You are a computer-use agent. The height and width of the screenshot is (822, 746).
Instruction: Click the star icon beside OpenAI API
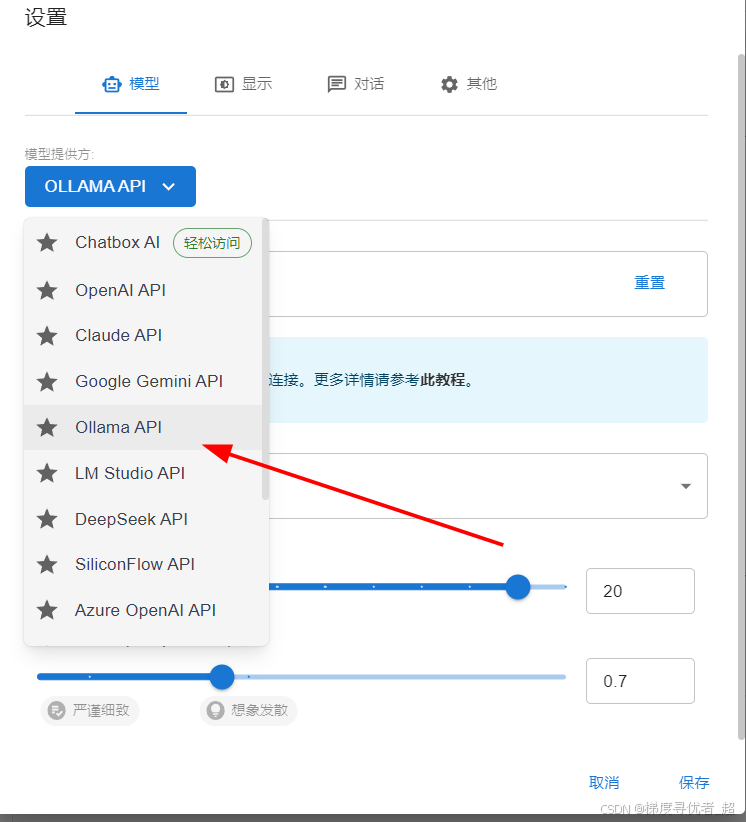47,290
